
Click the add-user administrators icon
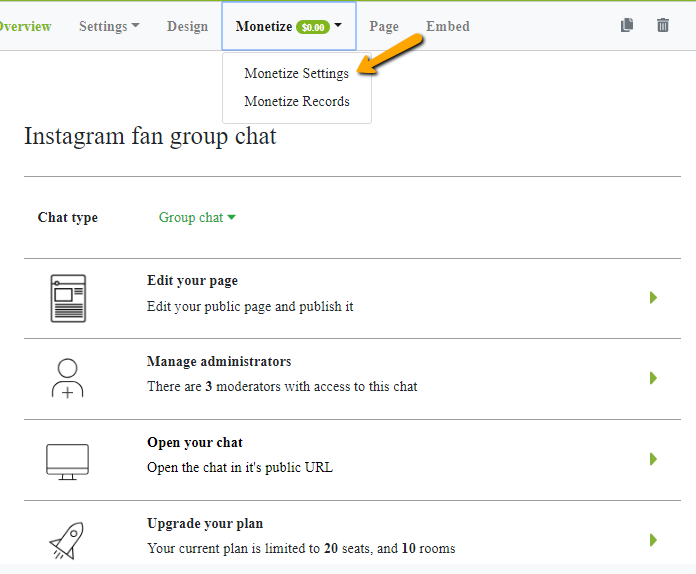point(67,379)
